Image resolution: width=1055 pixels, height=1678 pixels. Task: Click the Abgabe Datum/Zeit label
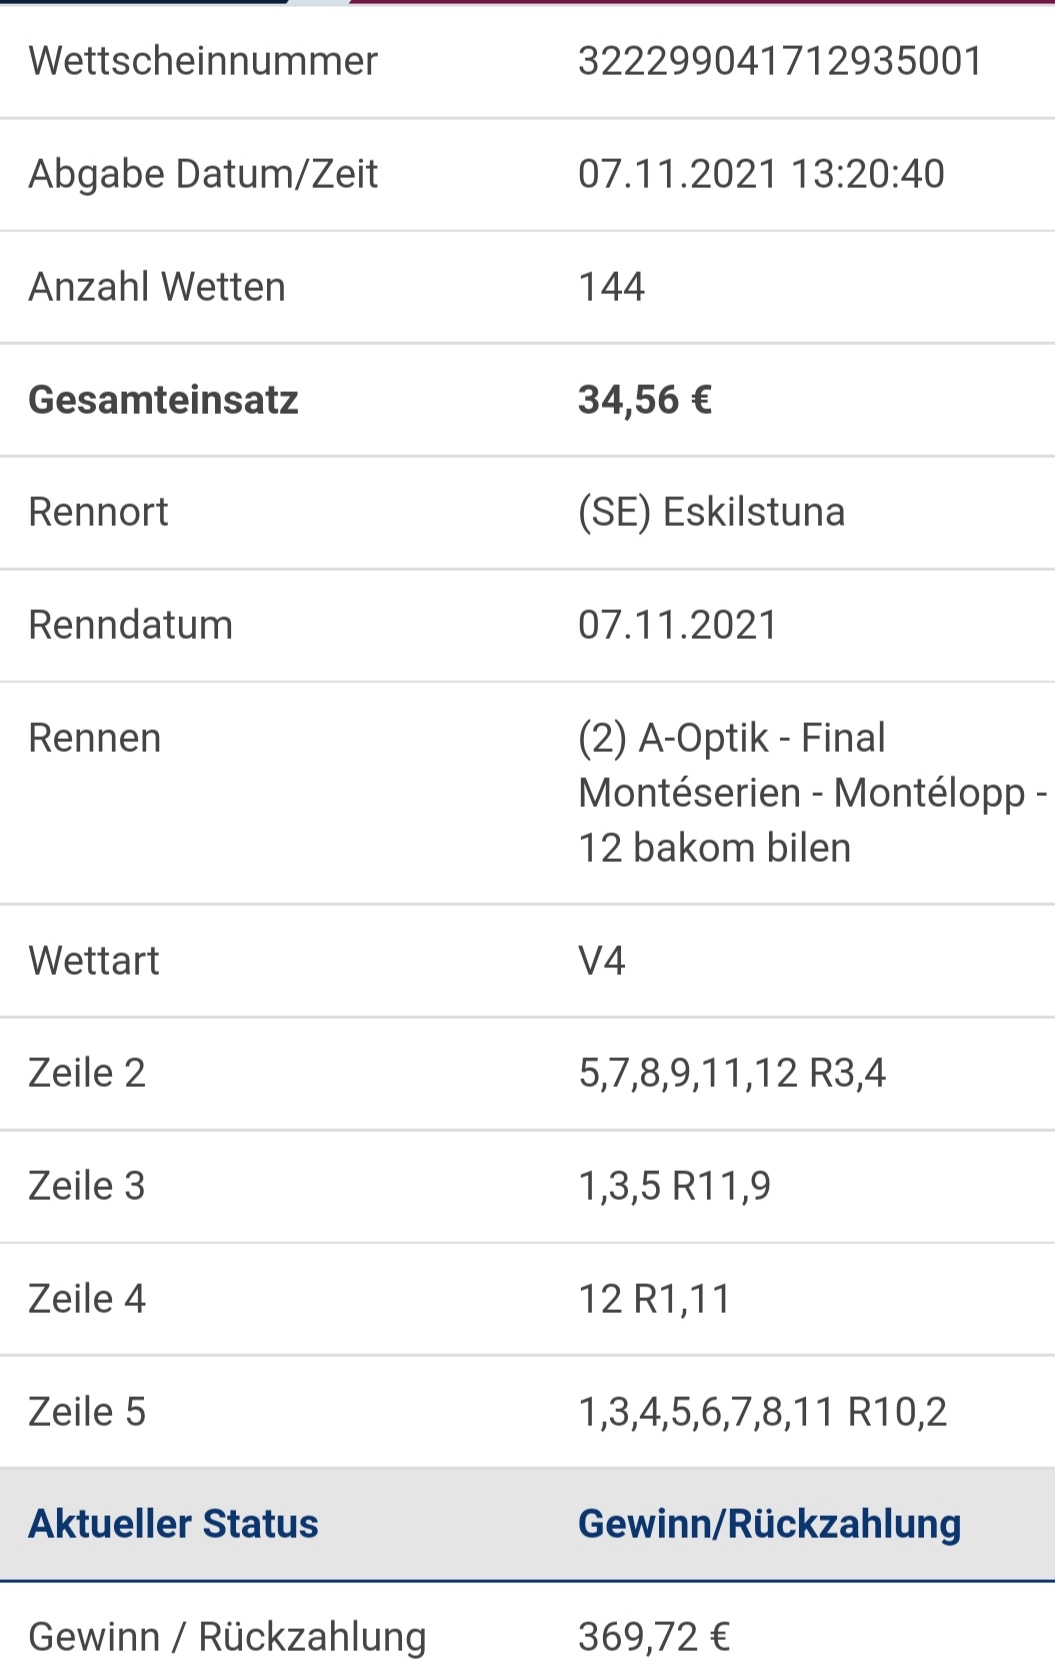coord(203,174)
